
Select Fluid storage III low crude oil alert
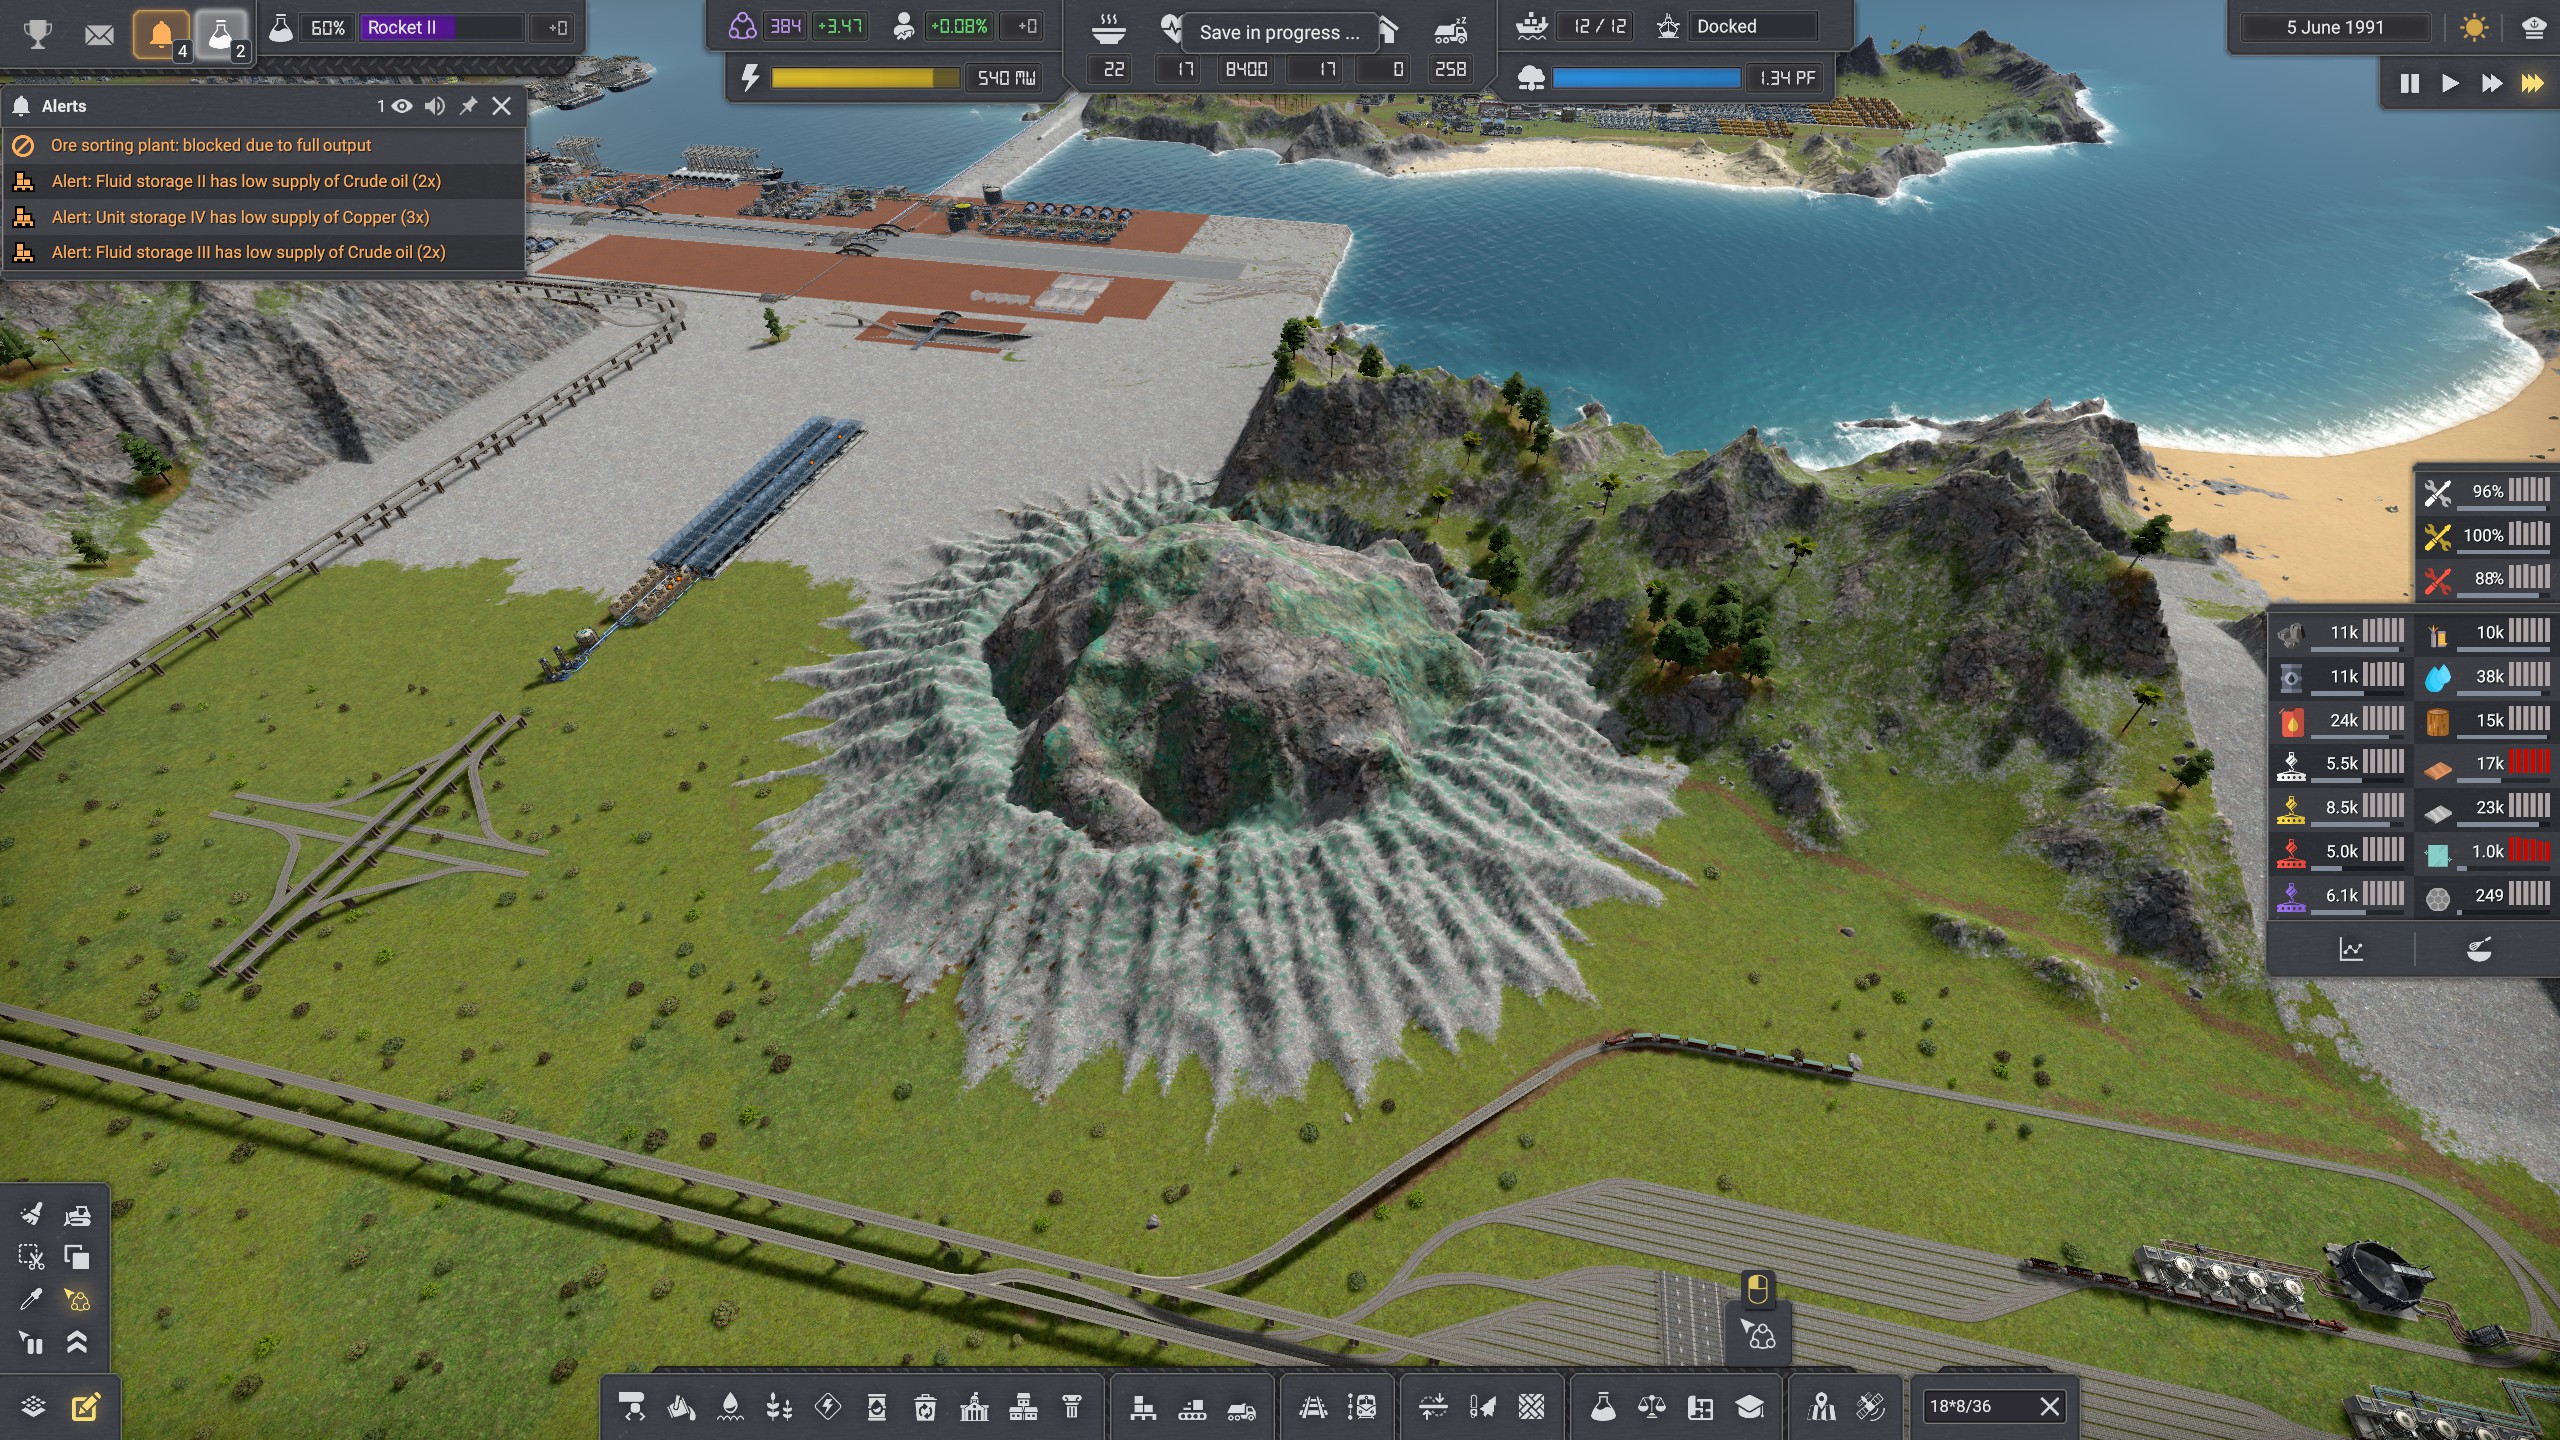(264, 253)
